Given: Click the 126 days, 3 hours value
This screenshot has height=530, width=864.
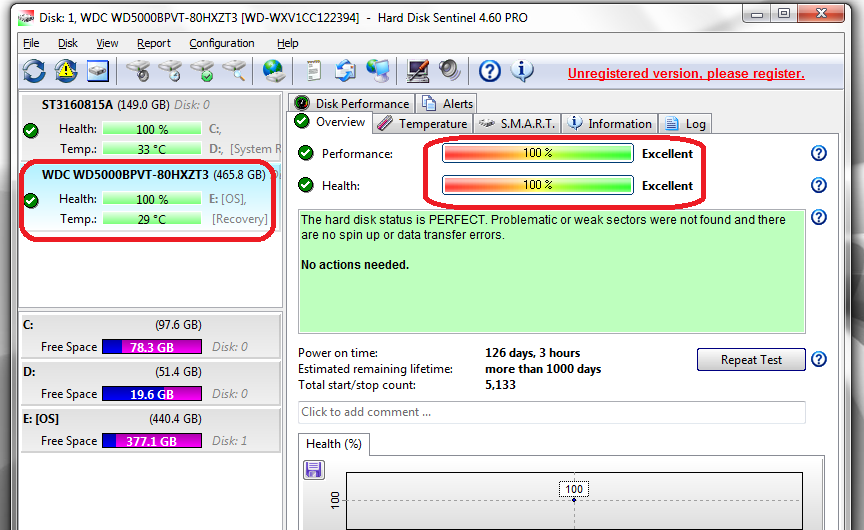Looking at the screenshot, I should [532, 353].
